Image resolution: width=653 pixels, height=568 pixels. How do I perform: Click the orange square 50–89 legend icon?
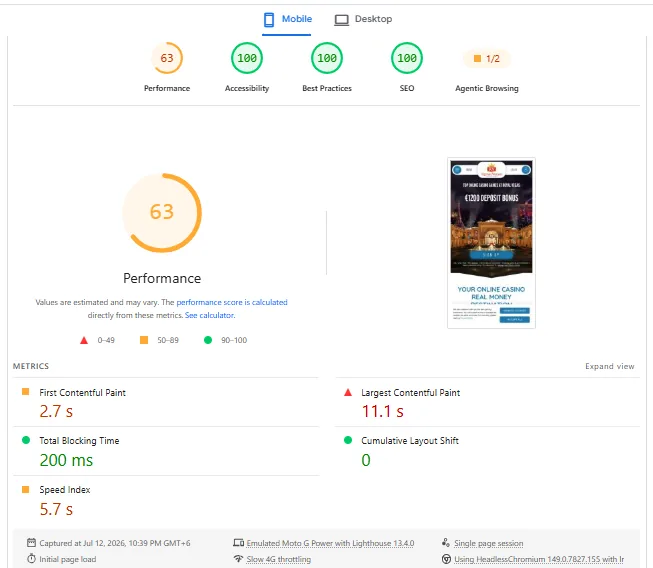[144, 340]
